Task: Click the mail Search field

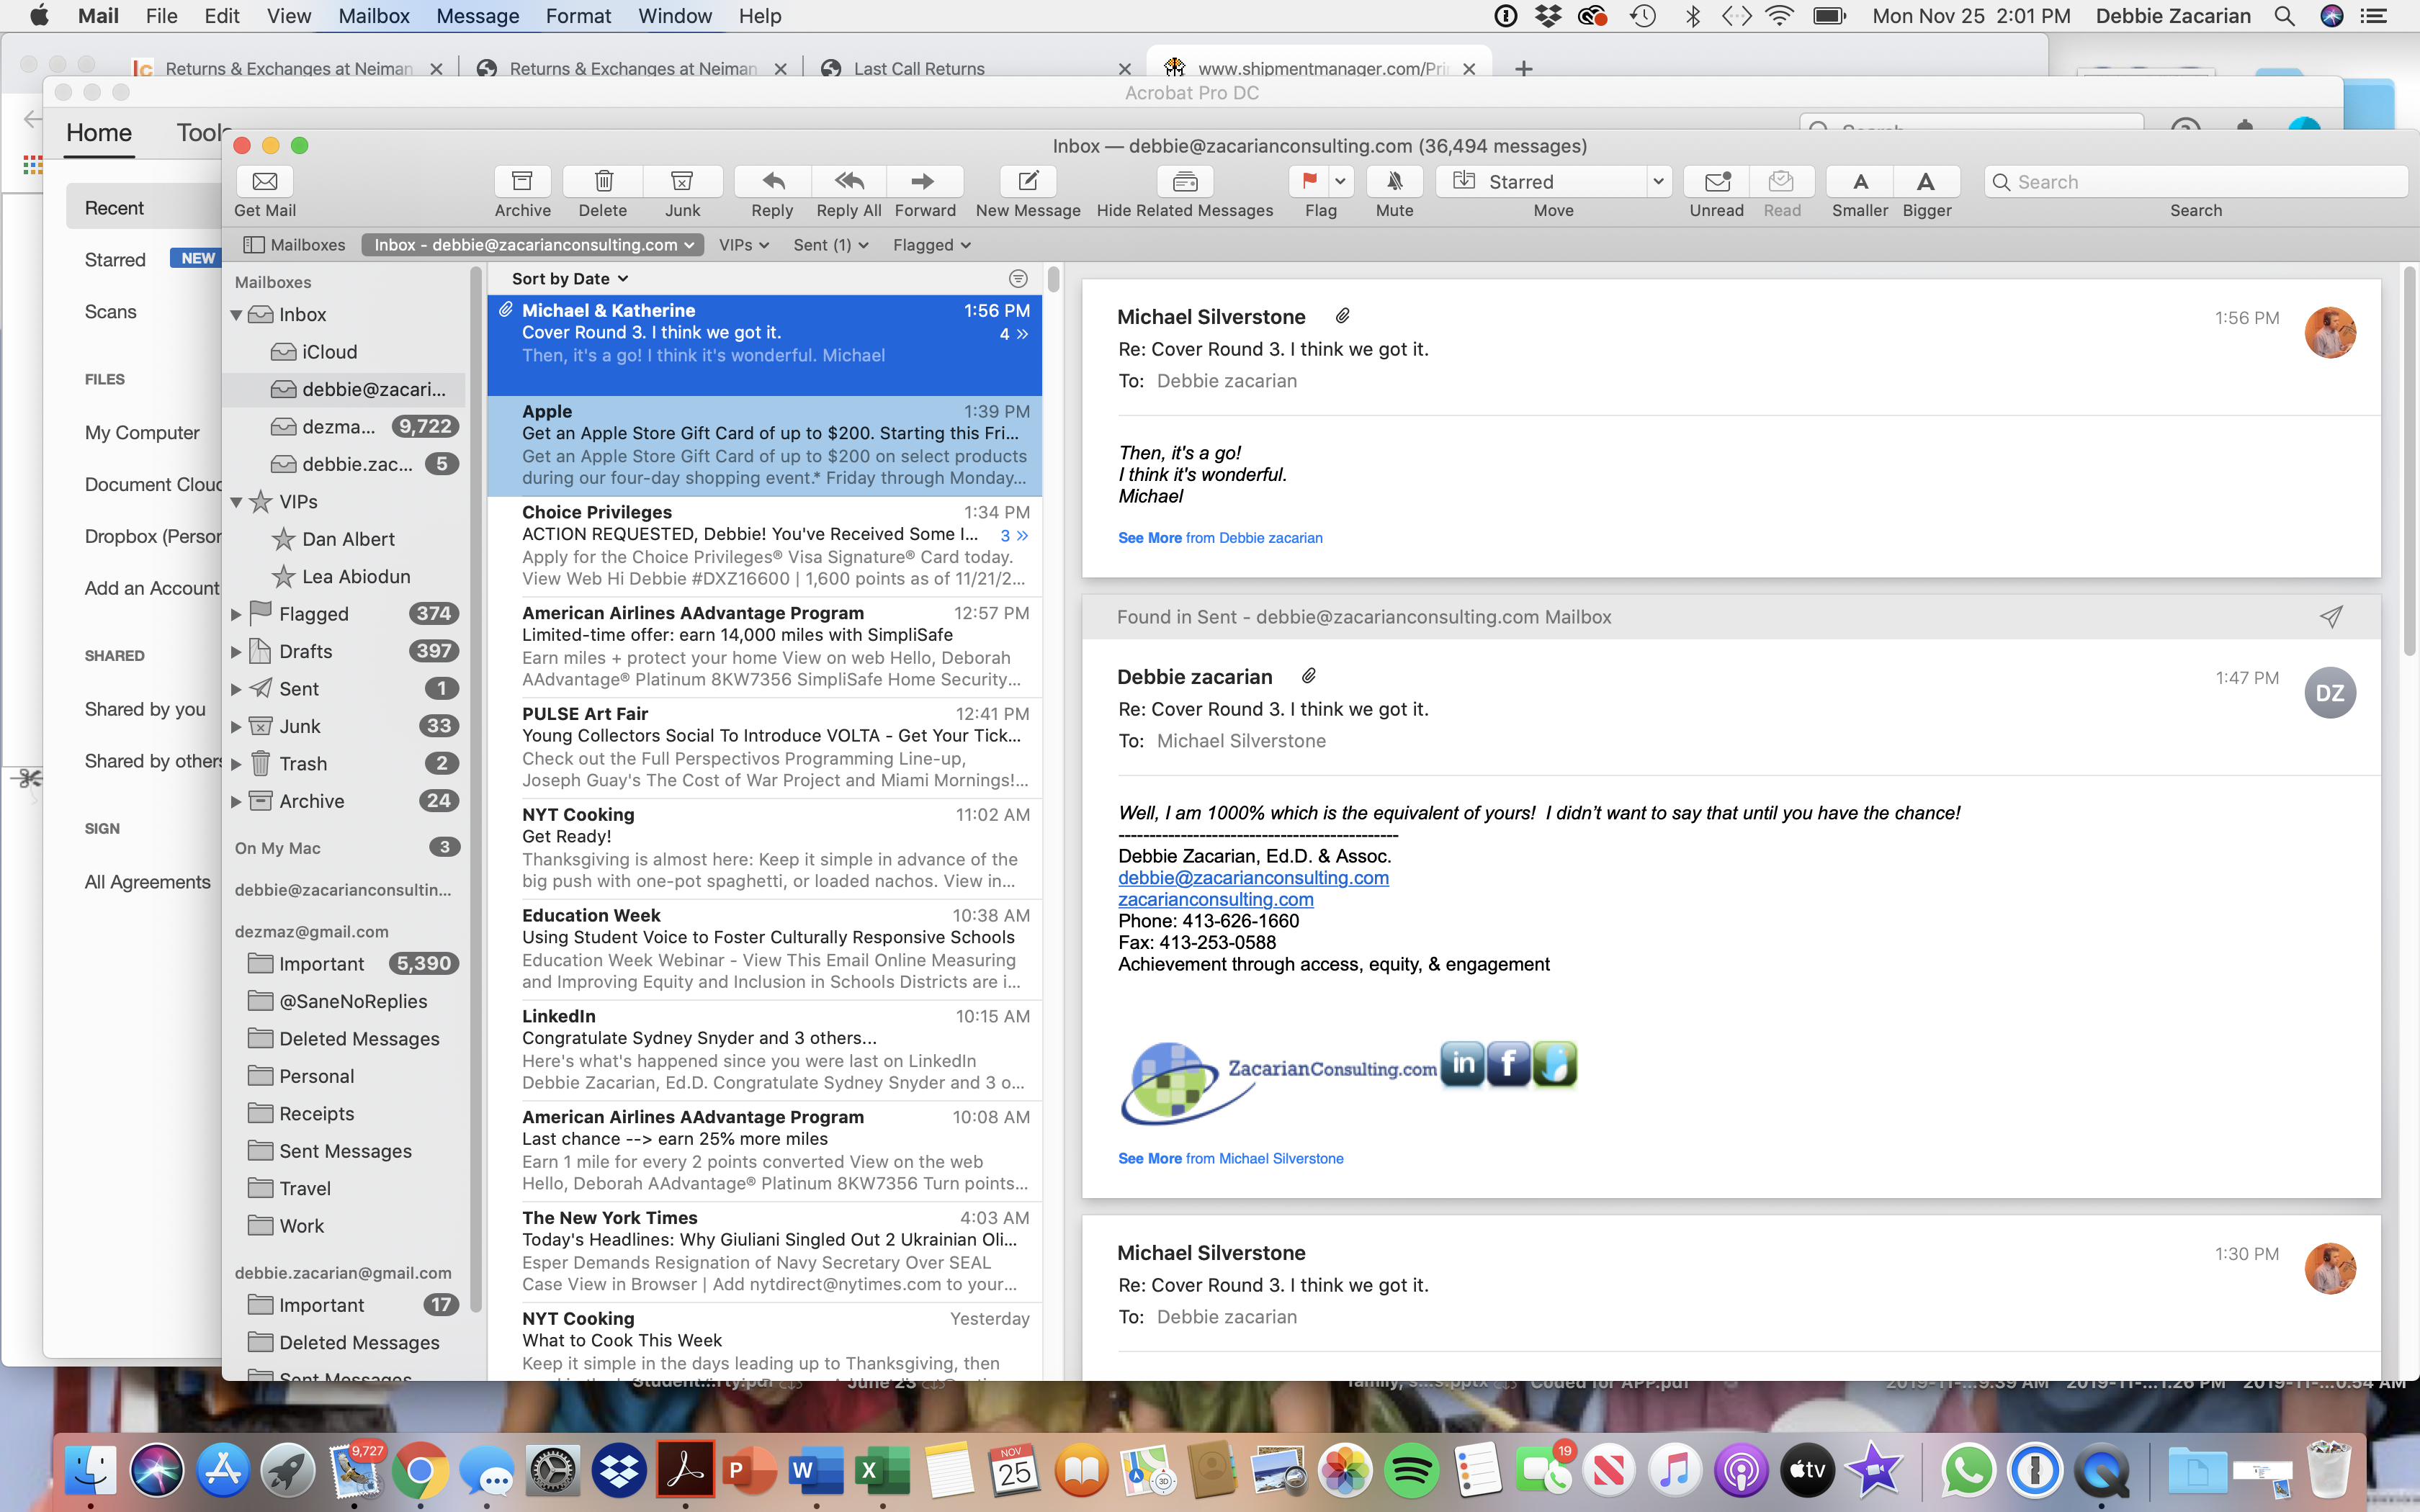Action: pyautogui.click(x=2195, y=181)
